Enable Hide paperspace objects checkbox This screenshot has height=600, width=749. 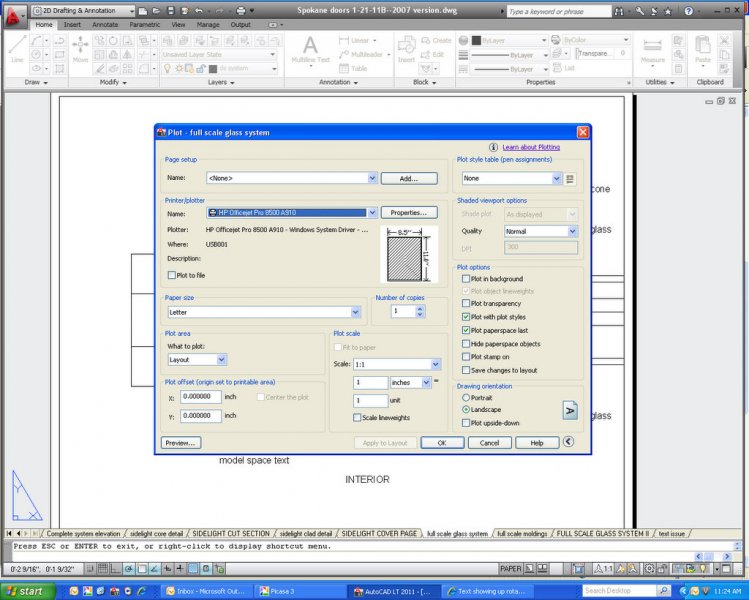point(466,343)
